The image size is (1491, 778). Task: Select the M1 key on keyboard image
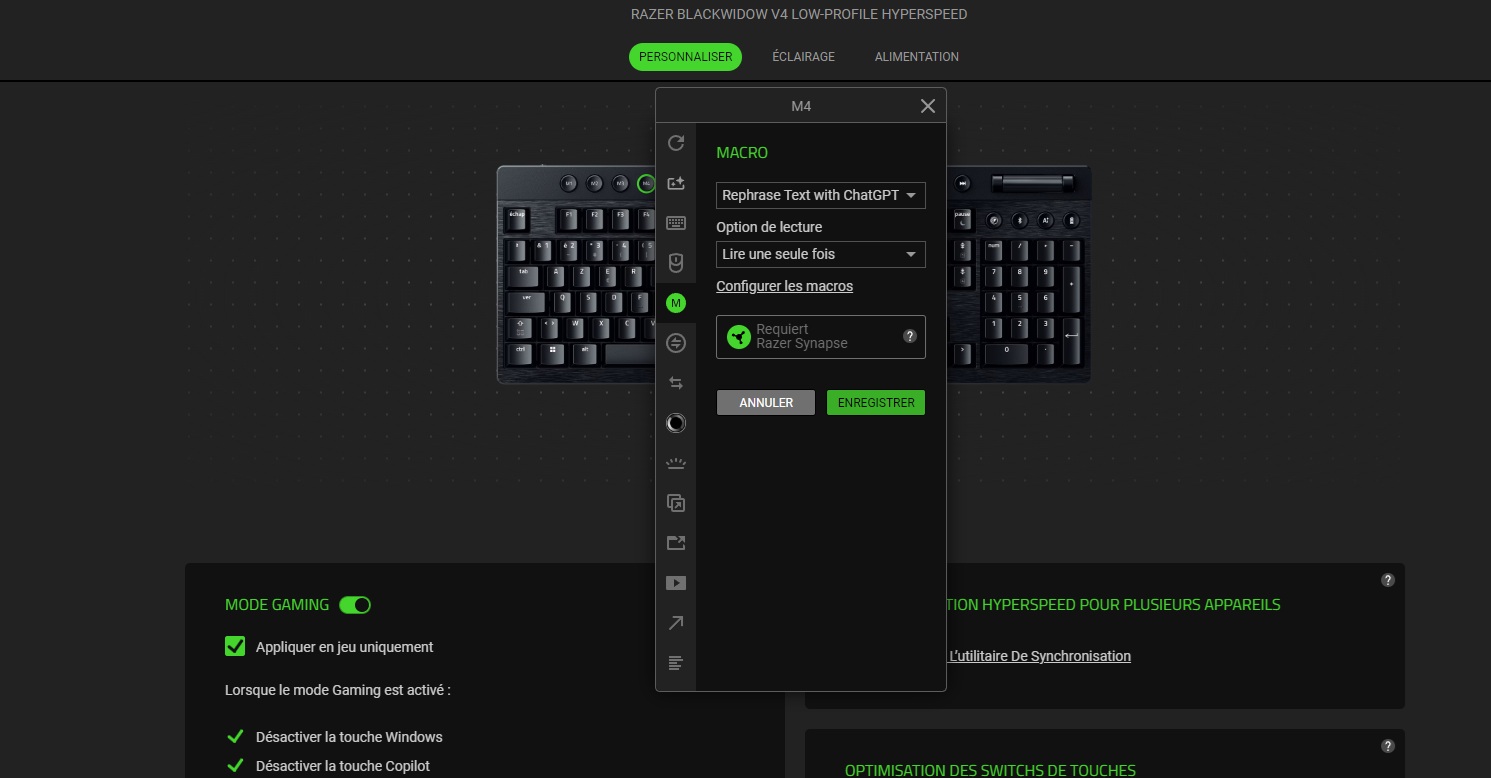(x=569, y=183)
